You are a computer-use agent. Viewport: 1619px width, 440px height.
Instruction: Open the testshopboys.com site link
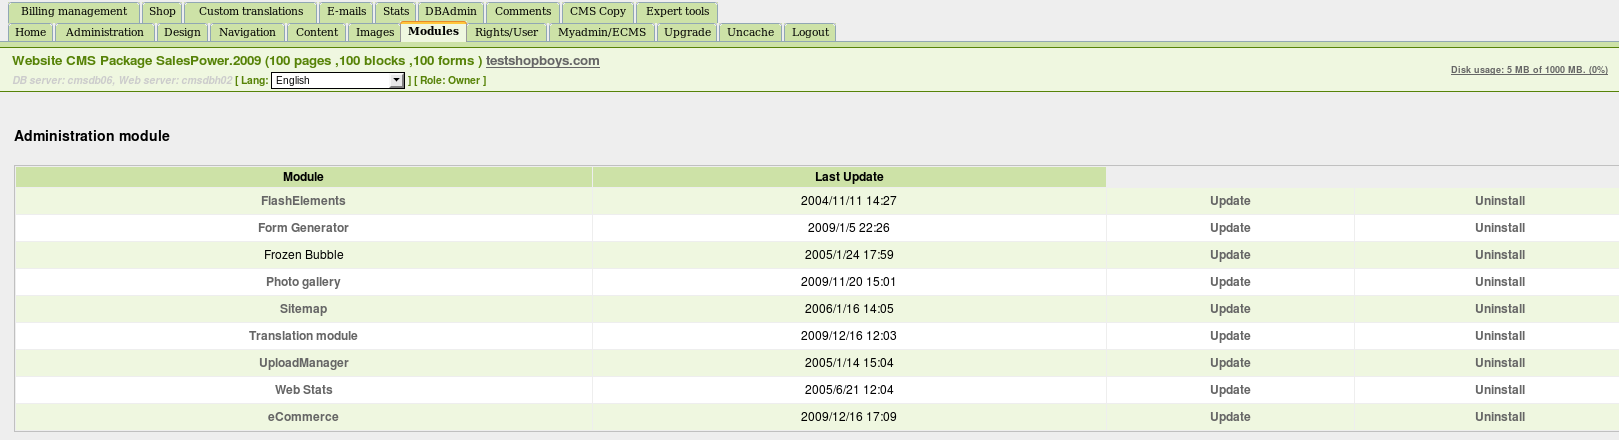(543, 61)
